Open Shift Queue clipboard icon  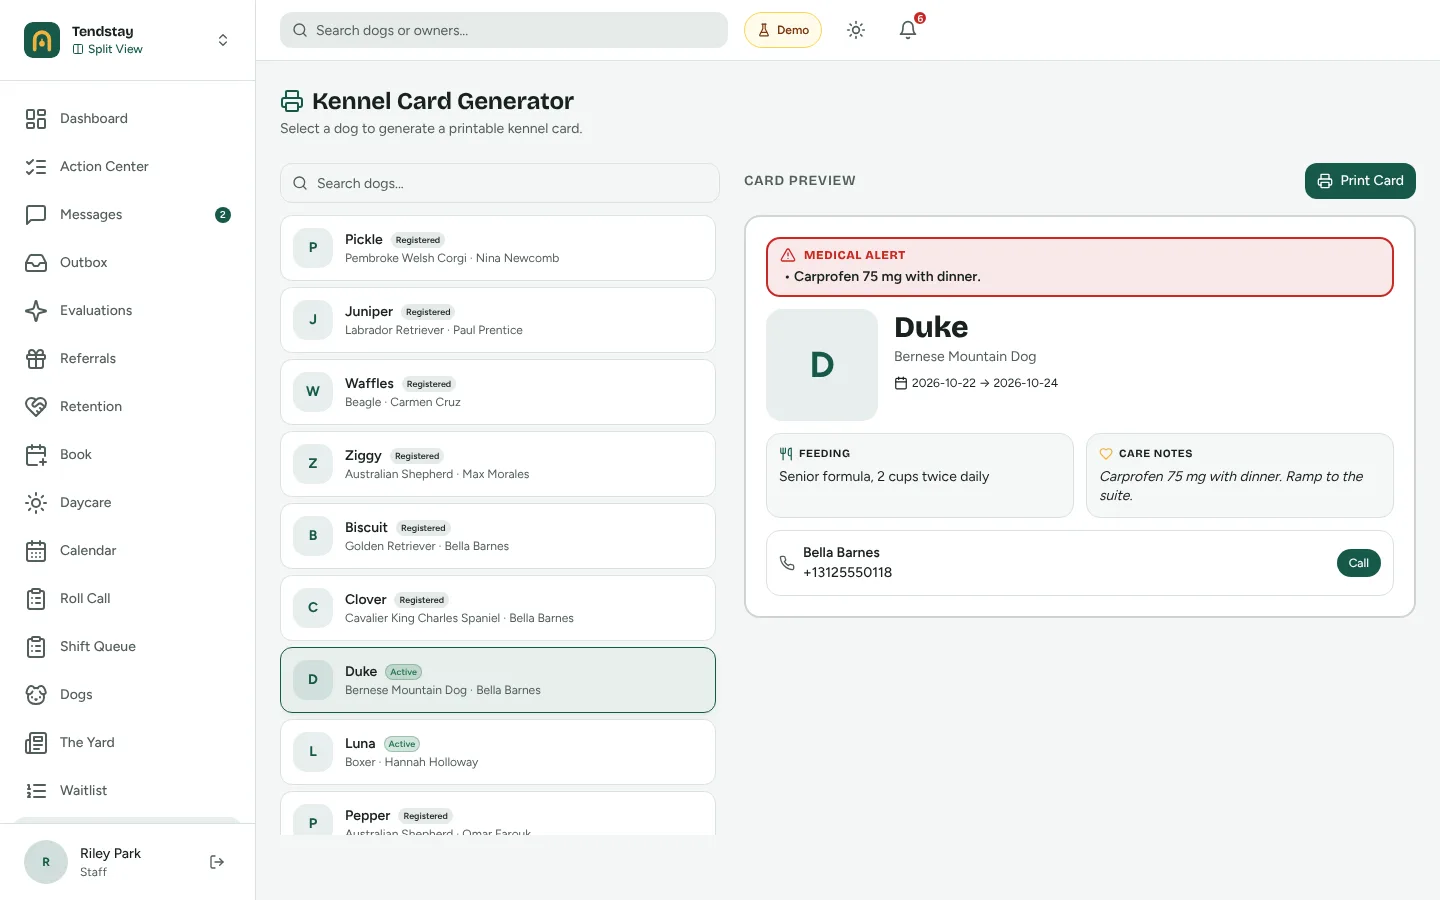[x=36, y=647]
